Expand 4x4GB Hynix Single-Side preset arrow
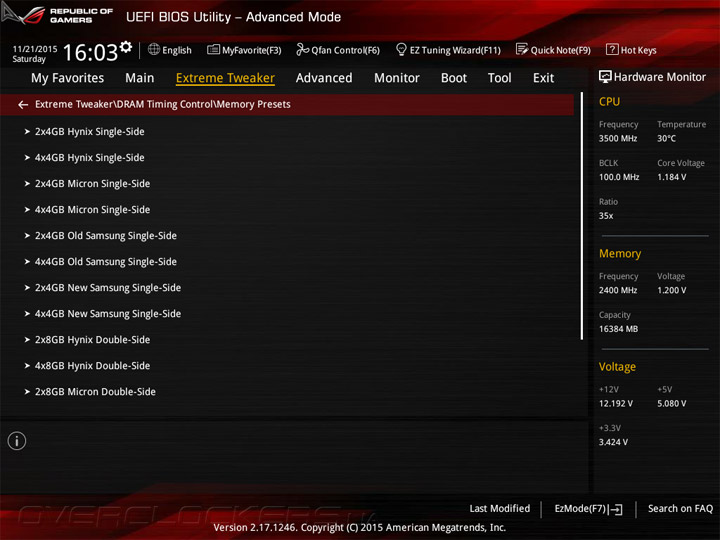The height and width of the screenshot is (540, 720). (x=27, y=158)
